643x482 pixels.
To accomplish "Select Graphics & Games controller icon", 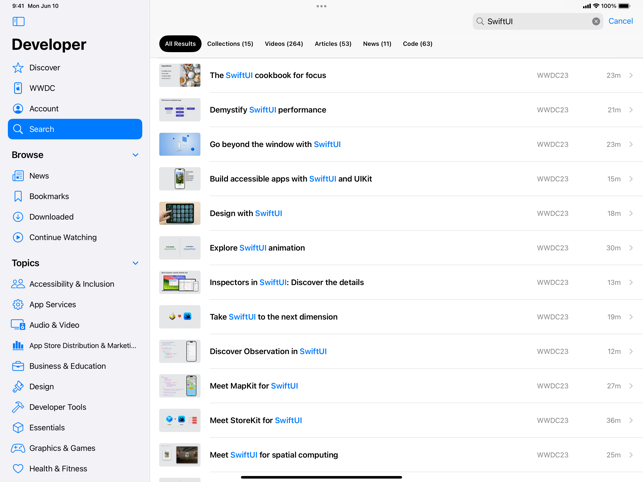I will 18,448.
